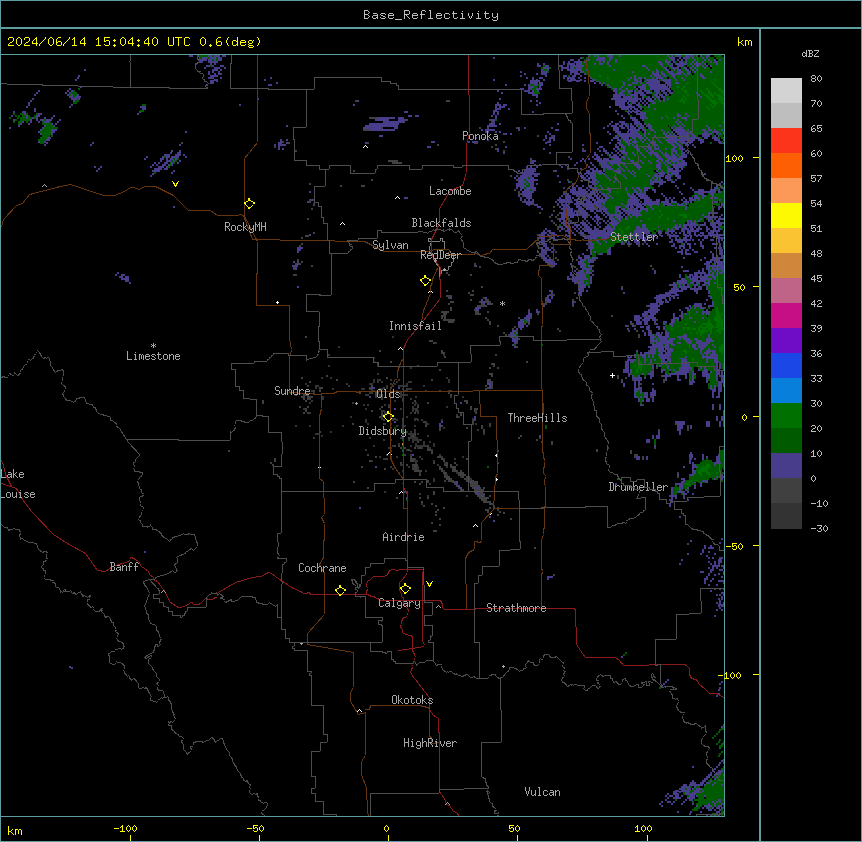Click the dBZ legend heading
The width and height of the screenshot is (862, 842).
[810, 53]
